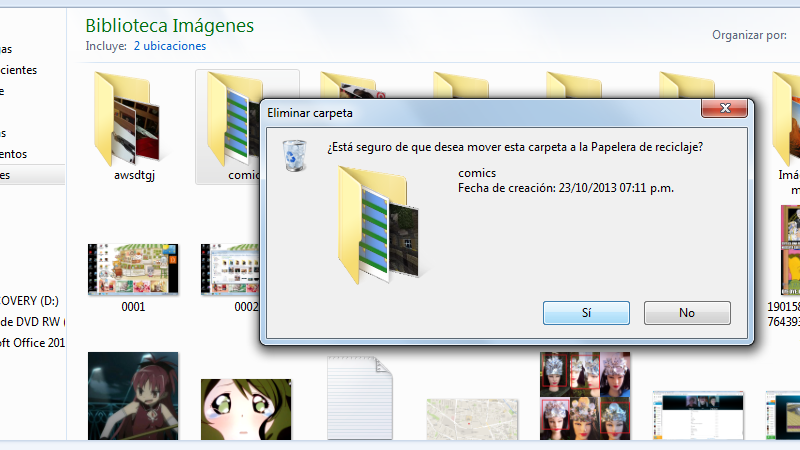Click the Biblioteca Imágenes heading
The height and width of the screenshot is (450, 800).
[169, 26]
